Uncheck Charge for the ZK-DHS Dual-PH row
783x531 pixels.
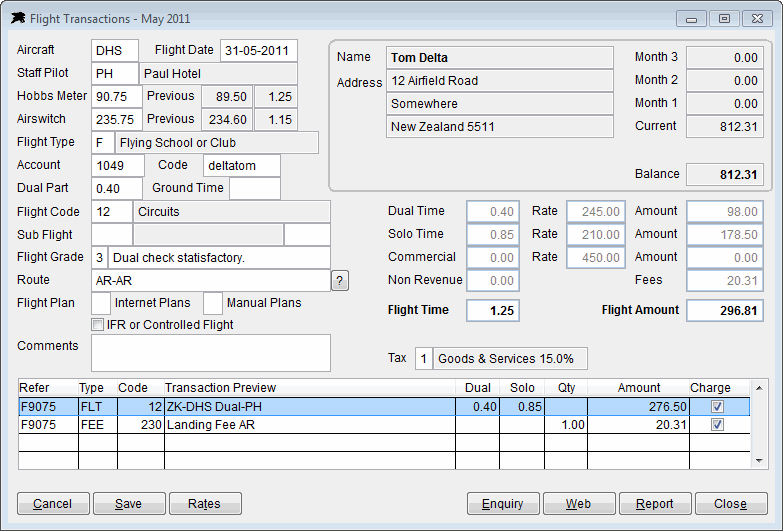(x=717, y=407)
